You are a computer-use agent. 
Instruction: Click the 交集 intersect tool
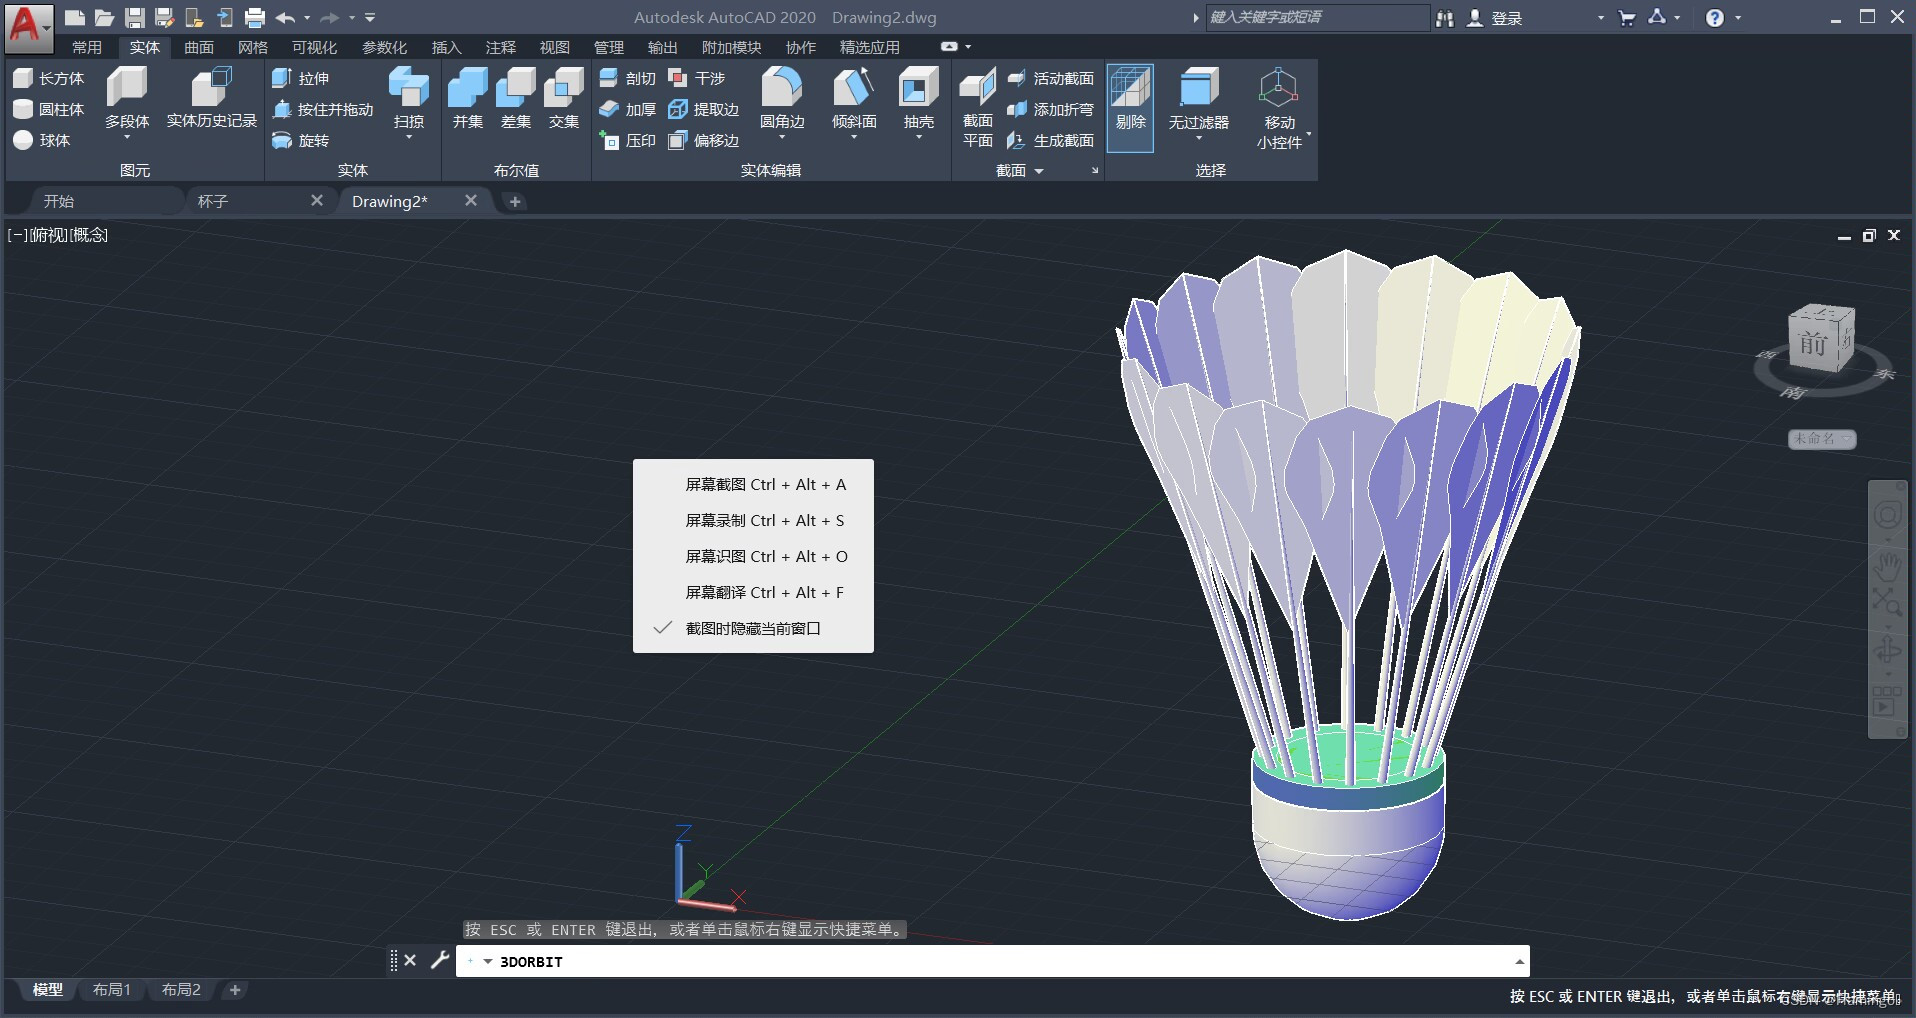pos(563,98)
